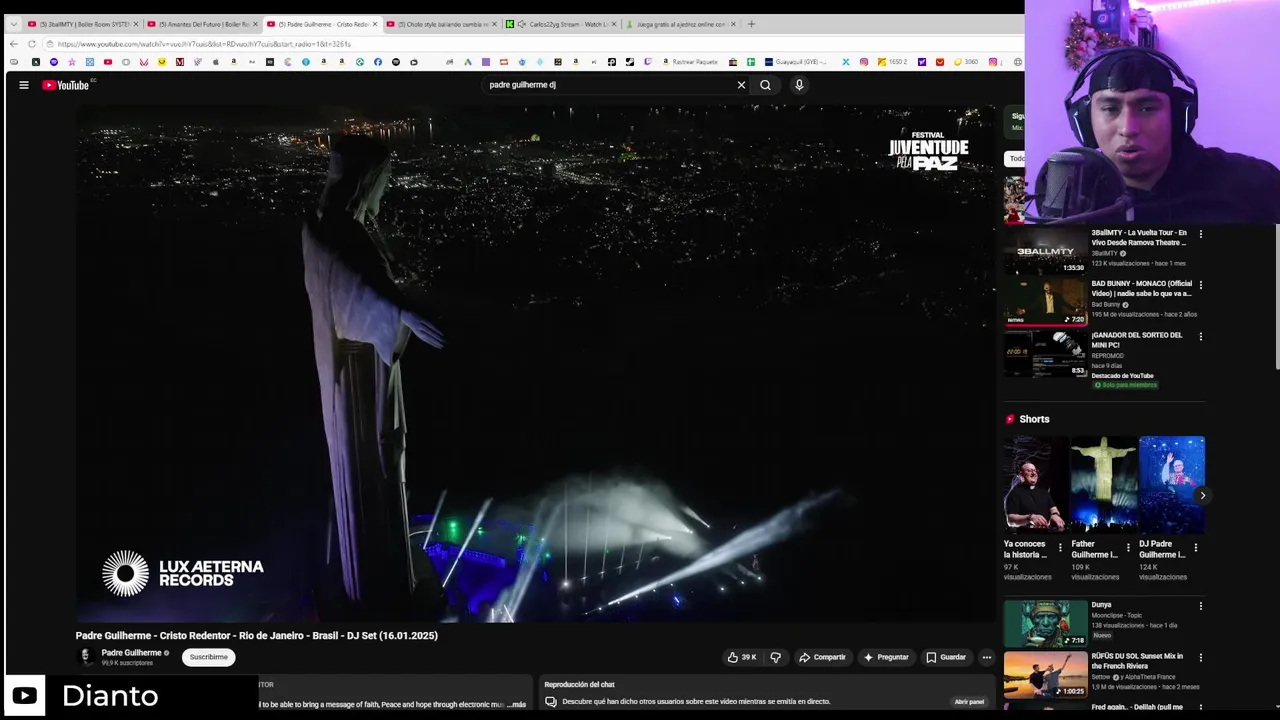Screen dimensions: 1280x720
Task: Click the Guayaquil (GYE) bookmark
Action: click(796, 62)
